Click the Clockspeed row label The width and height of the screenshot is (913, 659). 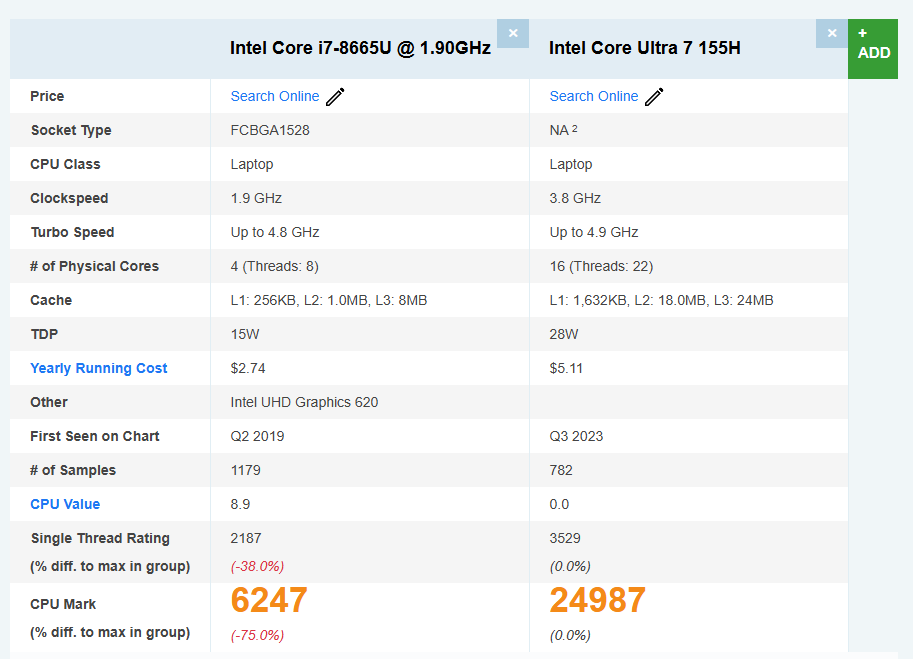click(69, 198)
